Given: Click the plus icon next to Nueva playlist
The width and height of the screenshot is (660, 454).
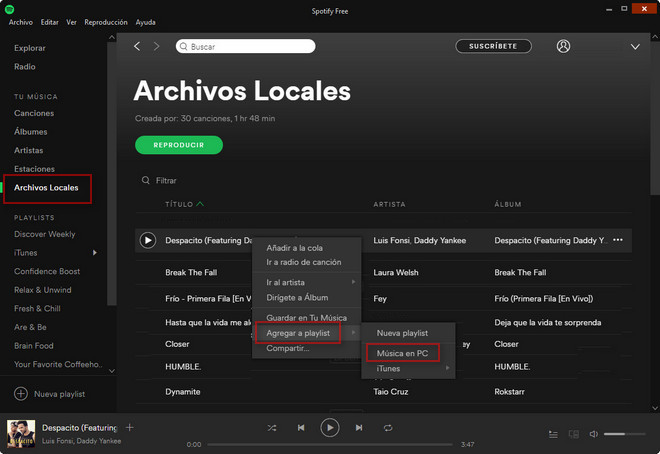Looking at the screenshot, I should 21,394.
